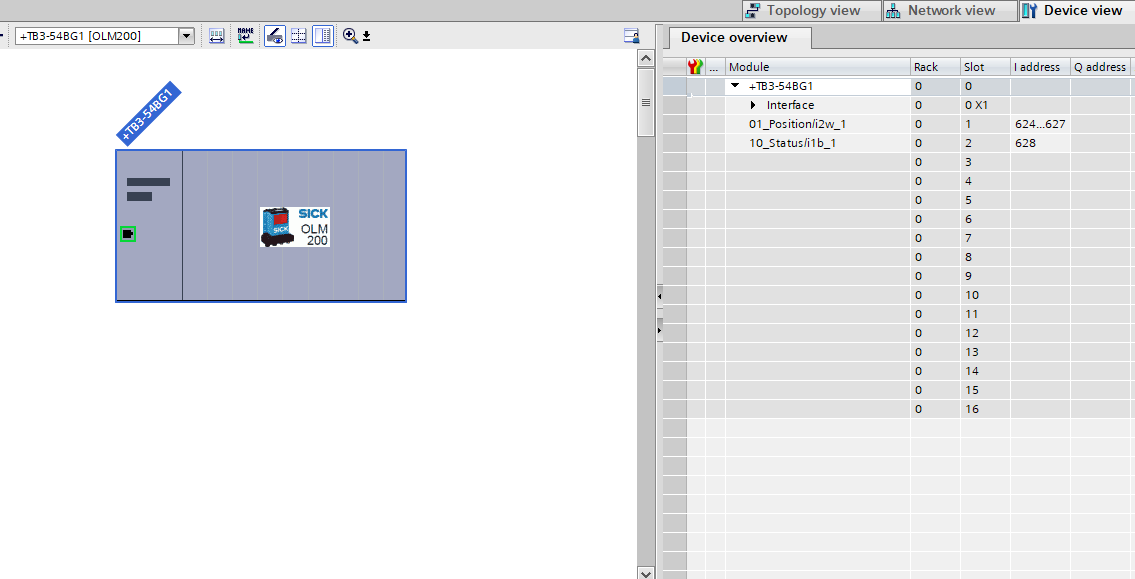Viewport: 1135px width, 579px height.
Task: Select the empty slot 10 row
Action: (x=899, y=295)
